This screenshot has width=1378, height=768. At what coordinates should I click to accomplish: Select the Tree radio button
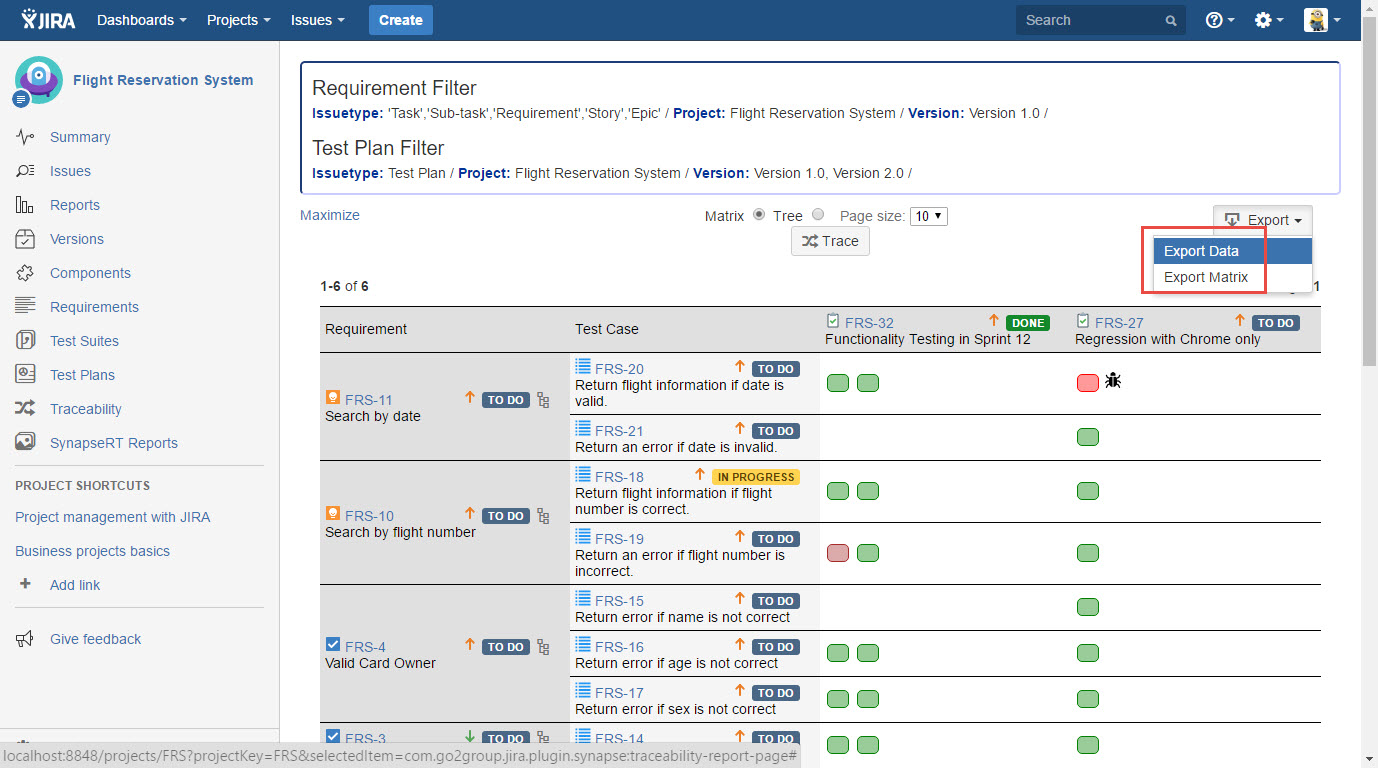tap(818, 215)
